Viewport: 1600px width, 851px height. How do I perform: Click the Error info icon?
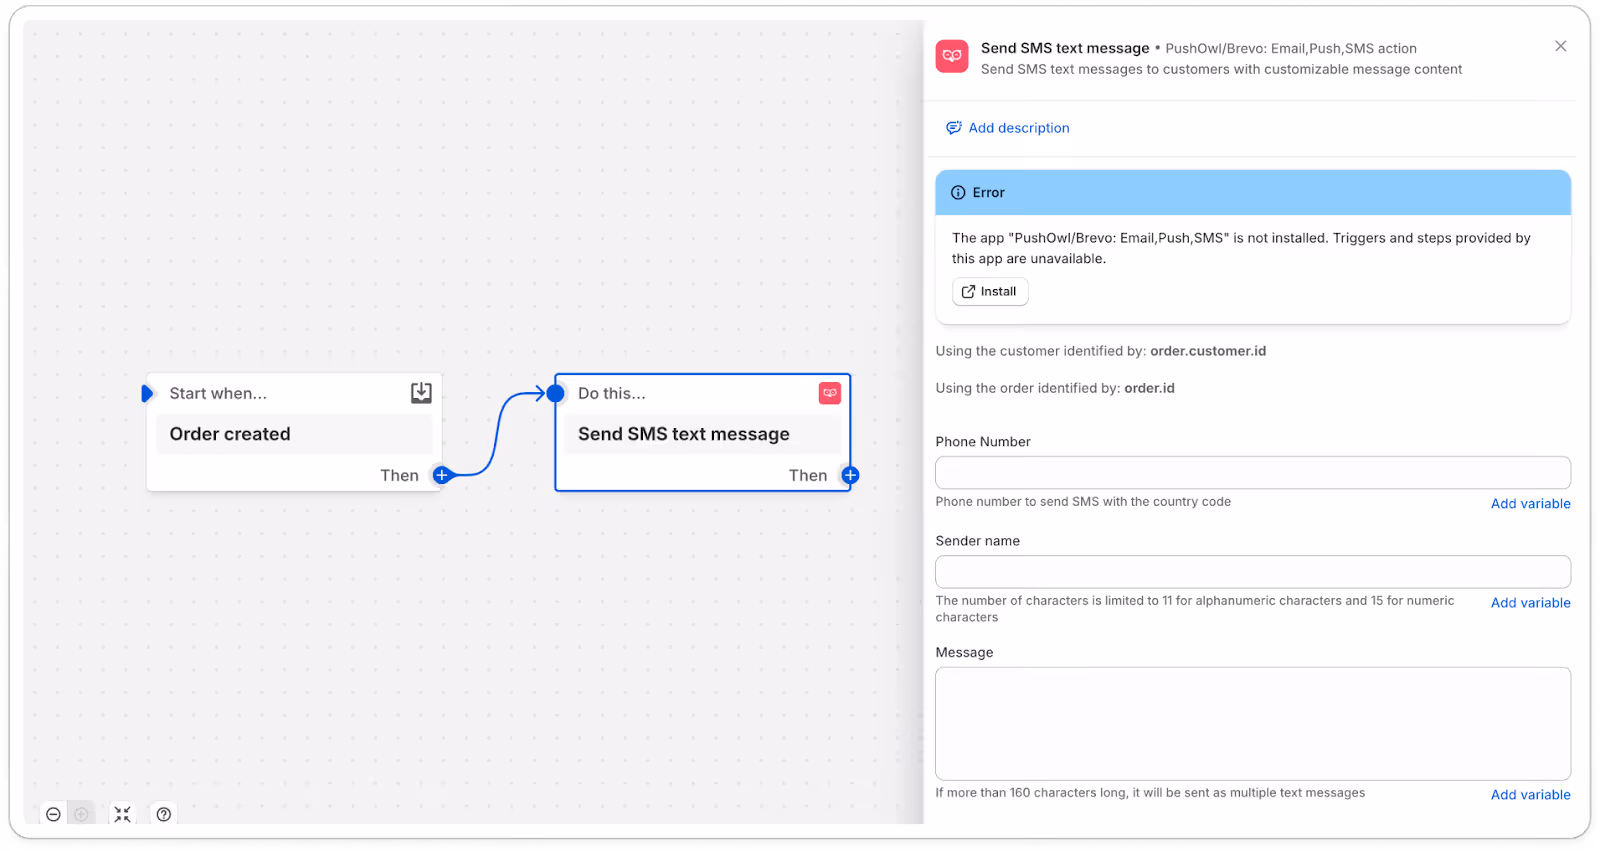(x=958, y=192)
